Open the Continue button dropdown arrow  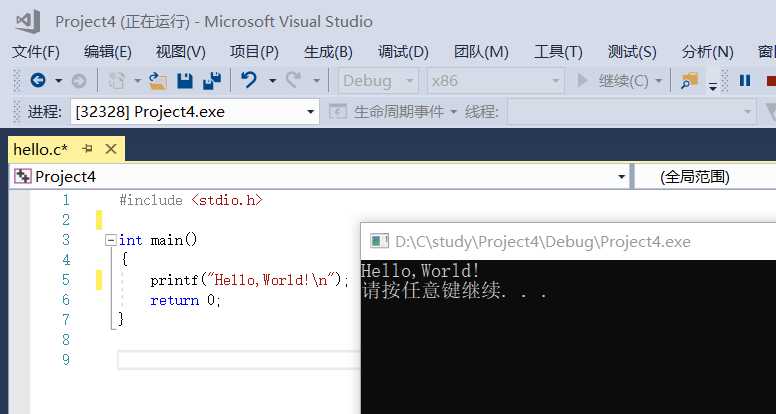click(x=658, y=81)
